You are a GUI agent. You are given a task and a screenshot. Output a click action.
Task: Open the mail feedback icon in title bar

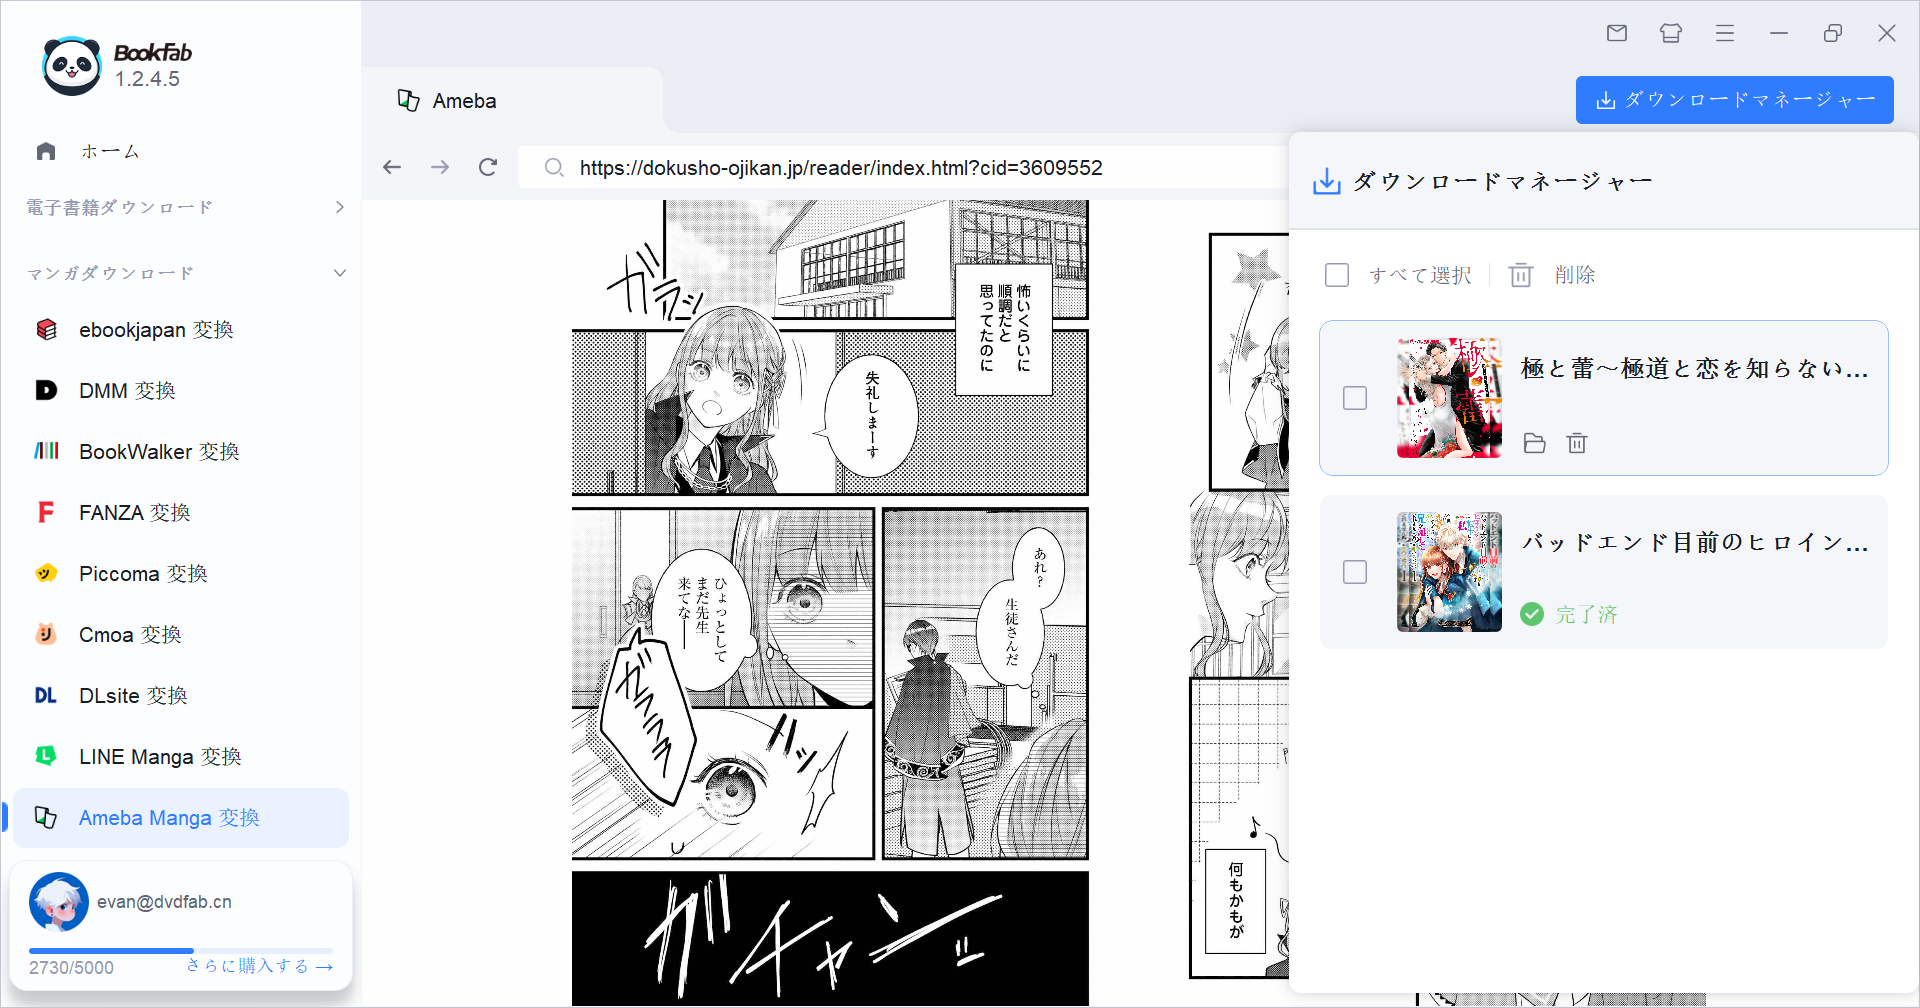(1617, 33)
